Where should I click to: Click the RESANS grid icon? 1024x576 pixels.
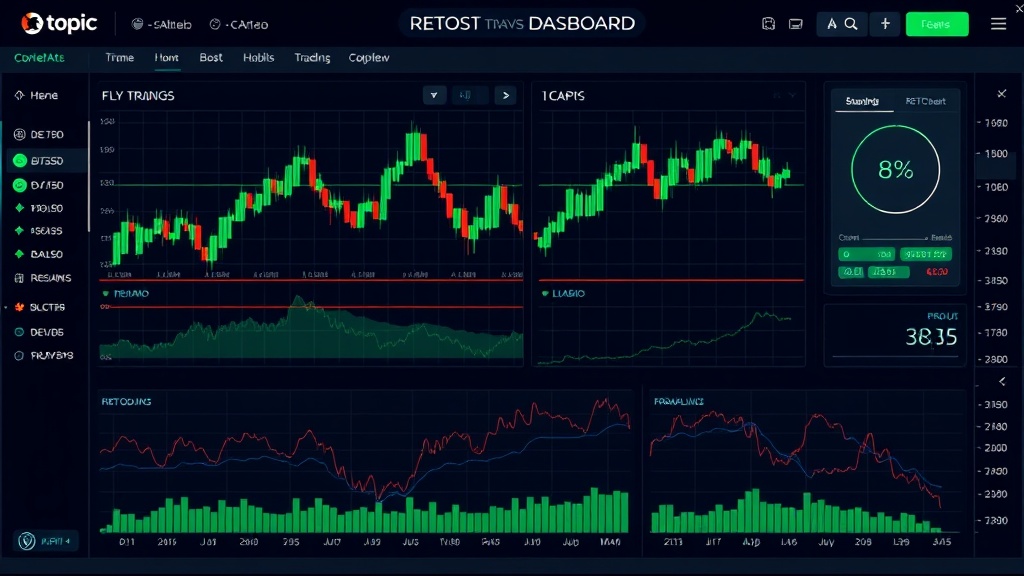(19, 278)
